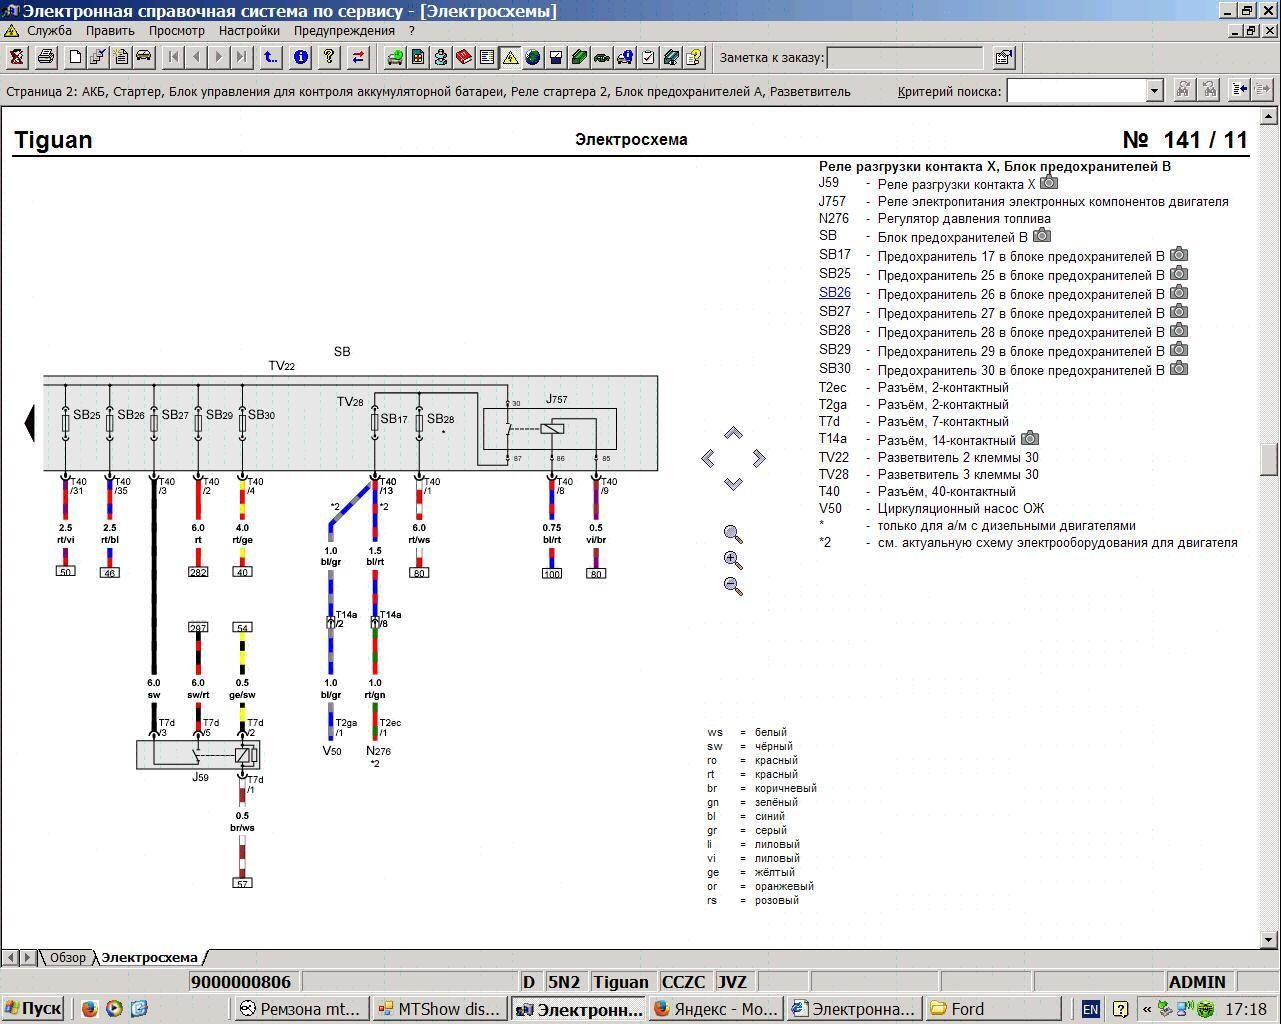Viewport: 1281px width, 1024px height.
Task: Pan diagram left with the left arrow
Action: tap(708, 458)
